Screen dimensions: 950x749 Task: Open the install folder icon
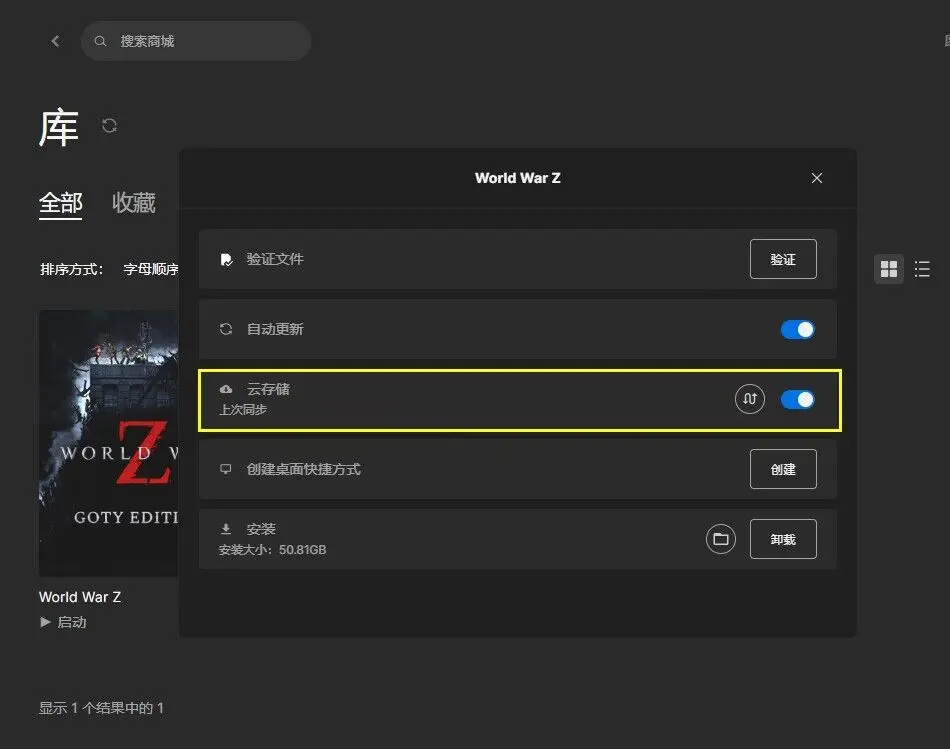pos(720,539)
